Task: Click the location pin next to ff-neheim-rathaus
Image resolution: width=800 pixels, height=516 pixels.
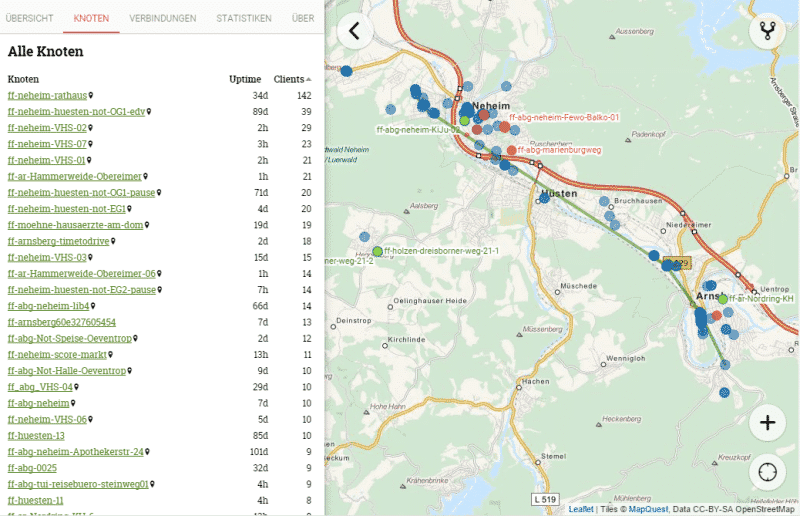Action: 91,95
